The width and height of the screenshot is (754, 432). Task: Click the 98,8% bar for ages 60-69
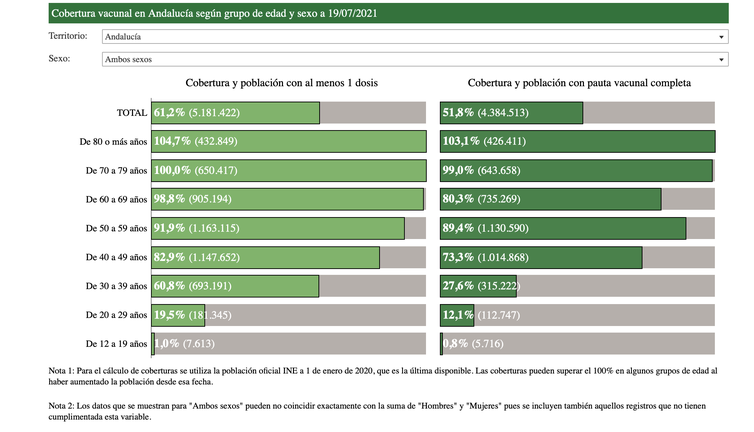tap(287, 199)
